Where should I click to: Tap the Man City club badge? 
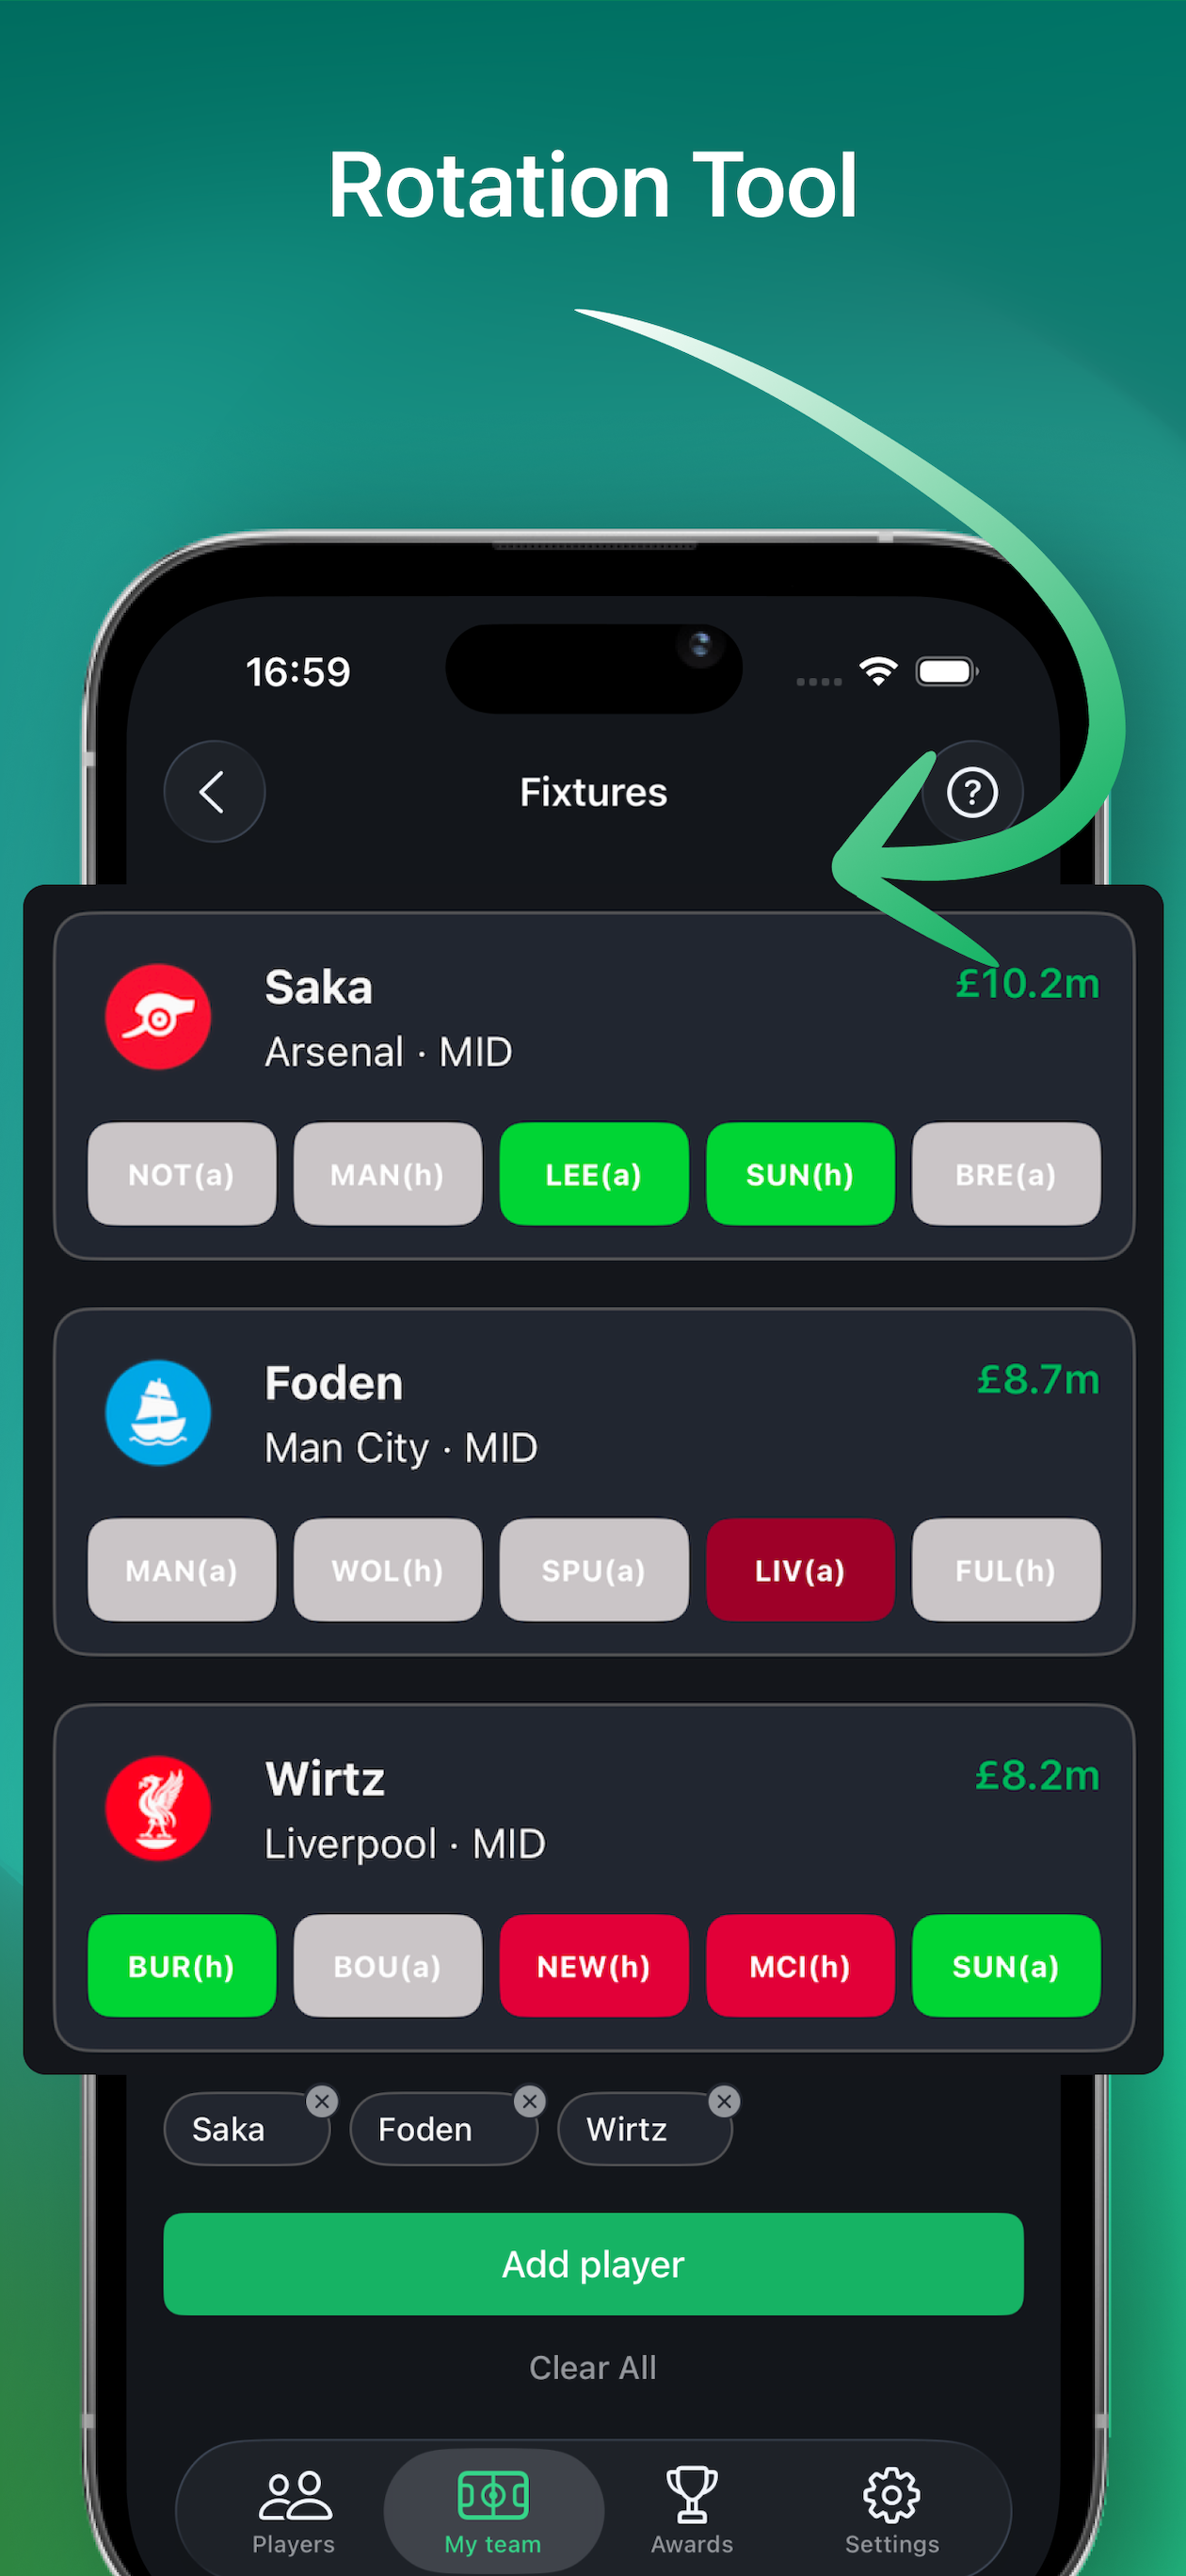[158, 1412]
